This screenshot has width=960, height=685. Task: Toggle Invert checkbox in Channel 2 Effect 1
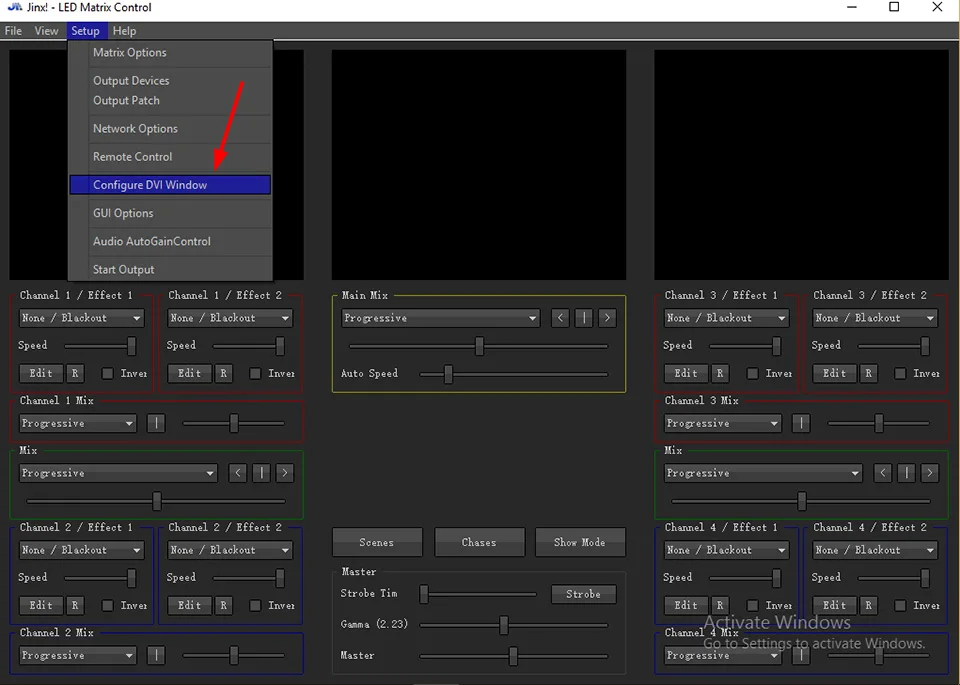[x=107, y=605]
